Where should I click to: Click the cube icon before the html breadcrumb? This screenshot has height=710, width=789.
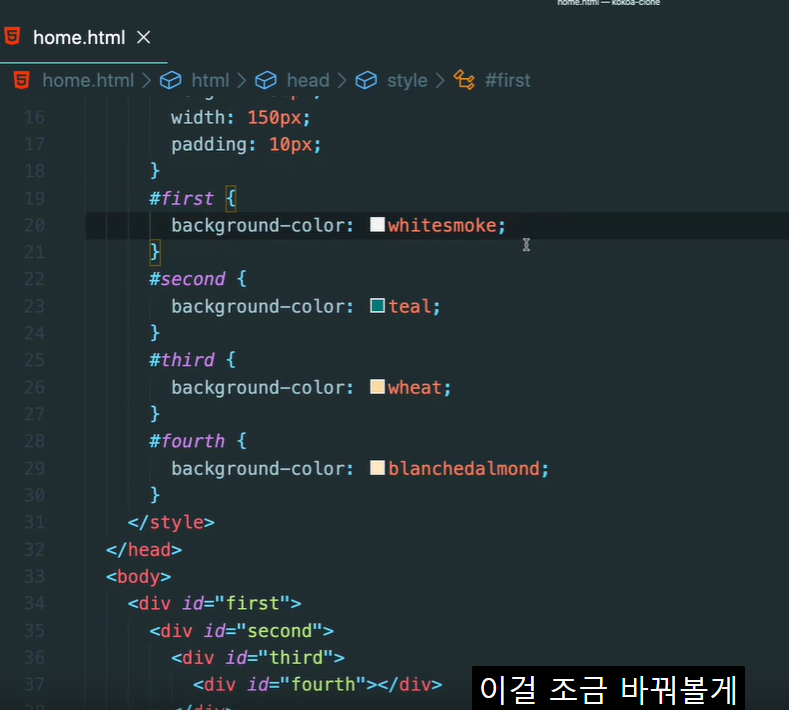pos(171,81)
